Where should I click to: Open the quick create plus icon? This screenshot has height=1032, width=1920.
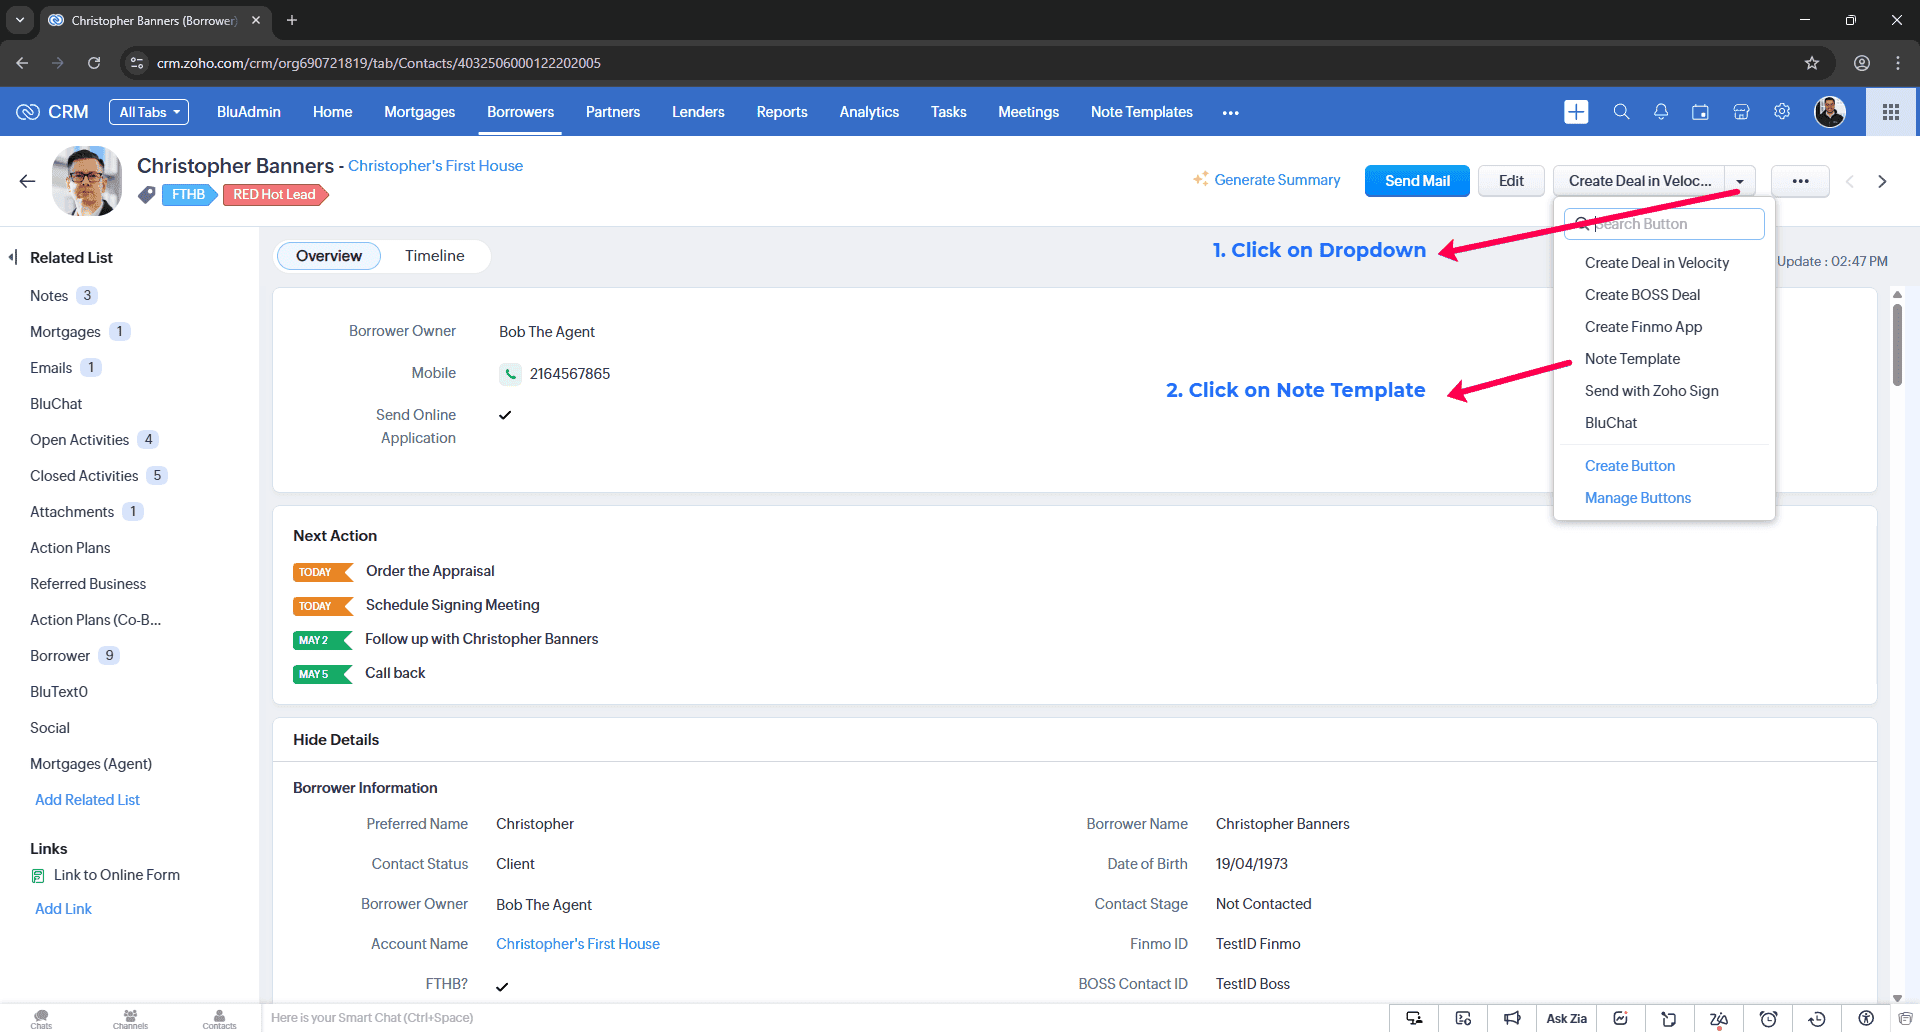point(1576,112)
